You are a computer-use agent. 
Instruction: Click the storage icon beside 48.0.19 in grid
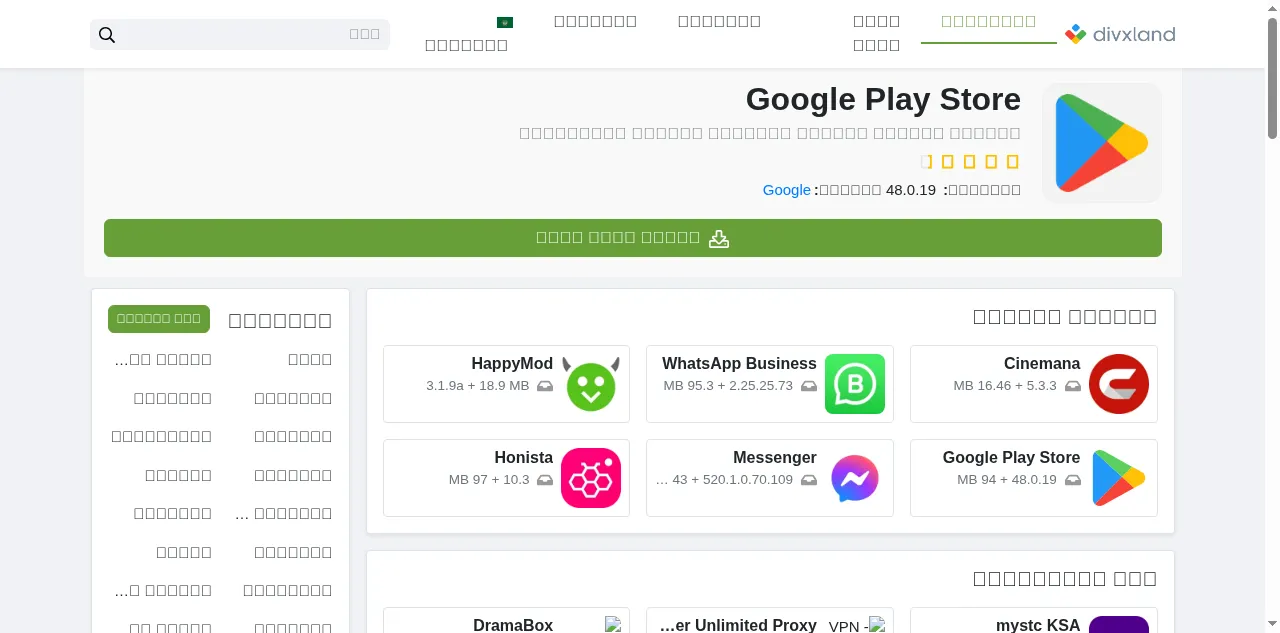point(1073,480)
